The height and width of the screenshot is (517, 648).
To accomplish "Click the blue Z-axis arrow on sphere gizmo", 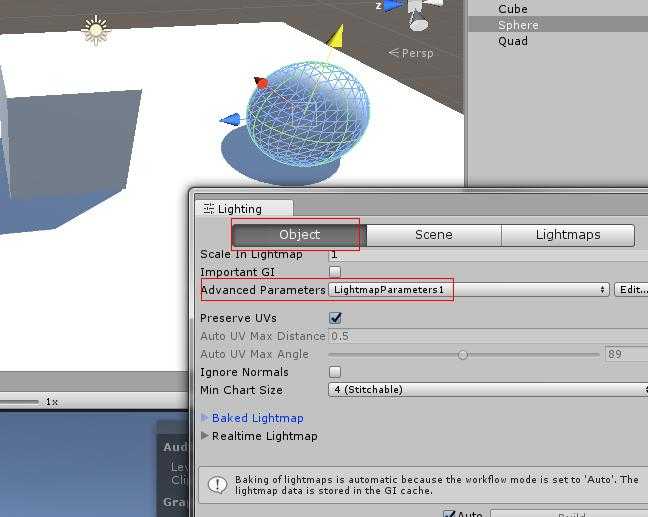I will (x=230, y=119).
